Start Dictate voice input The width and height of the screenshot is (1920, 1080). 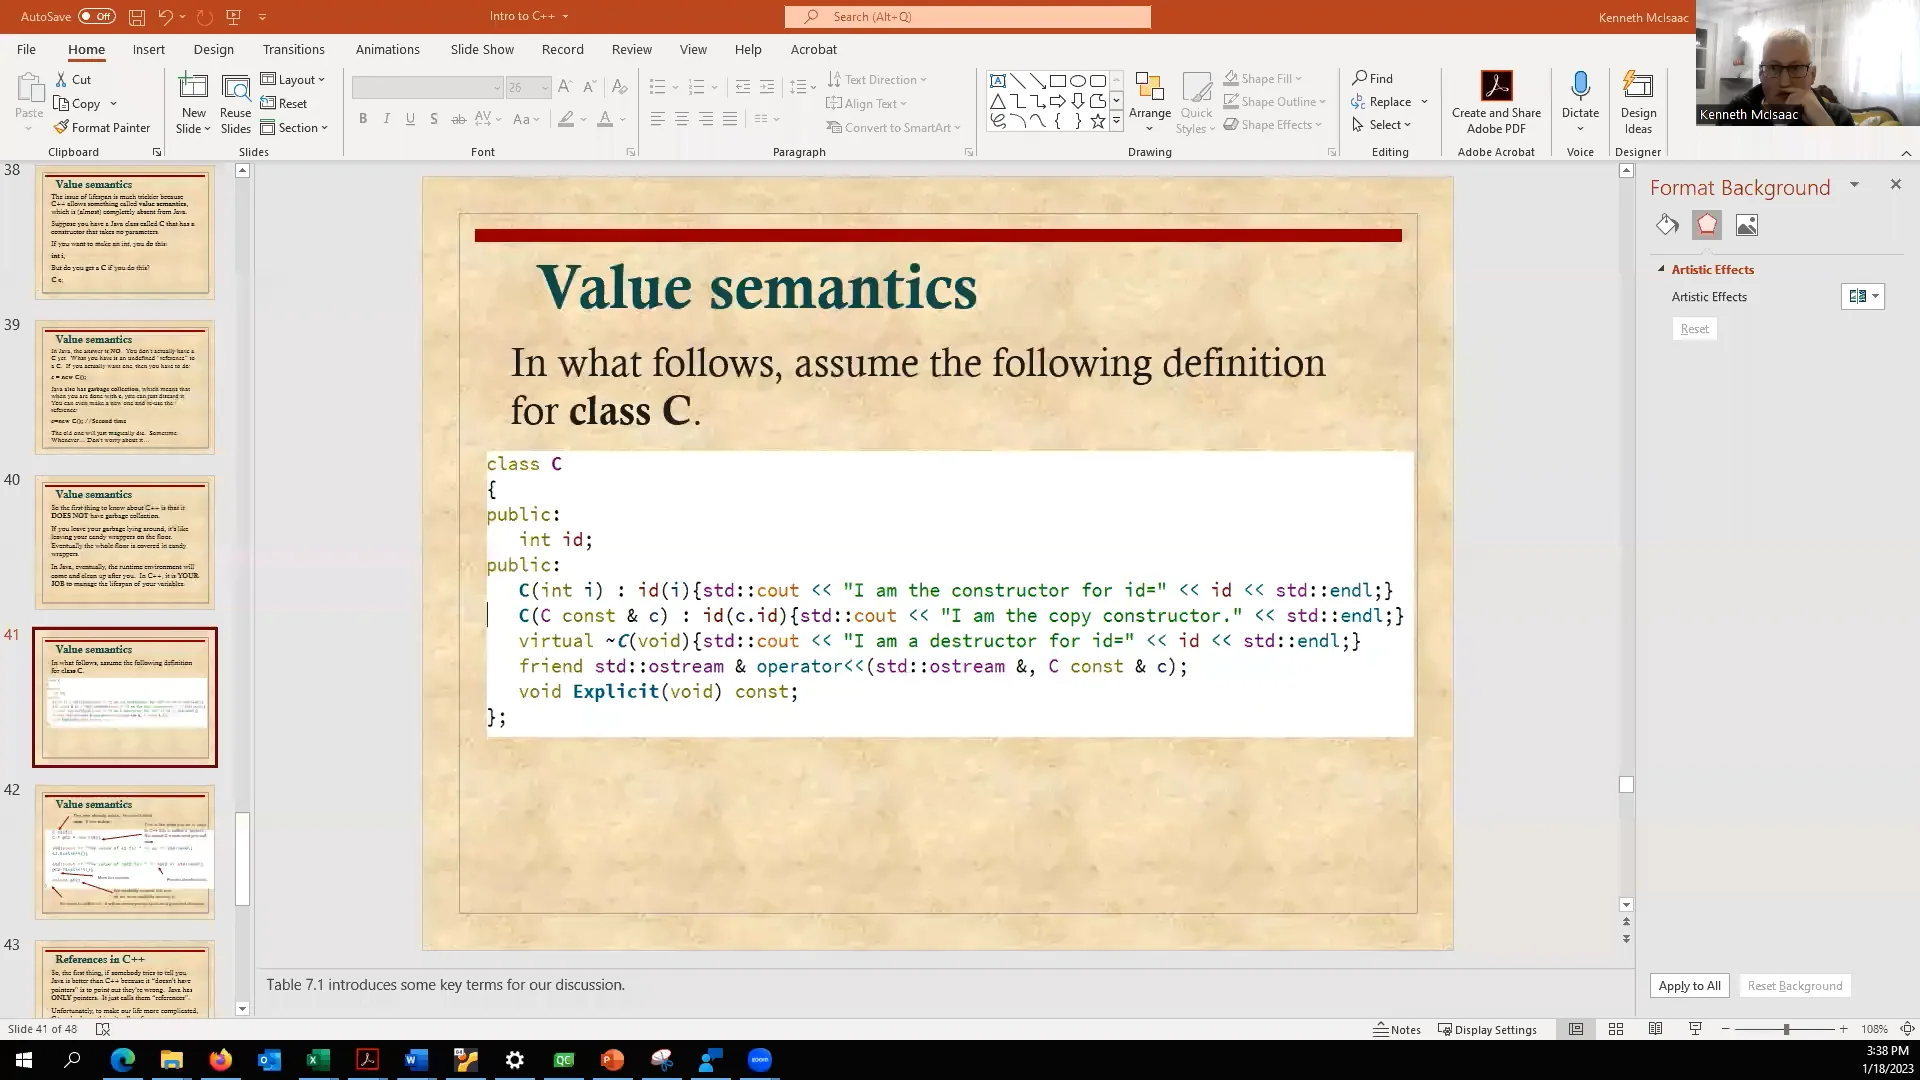pyautogui.click(x=1579, y=95)
